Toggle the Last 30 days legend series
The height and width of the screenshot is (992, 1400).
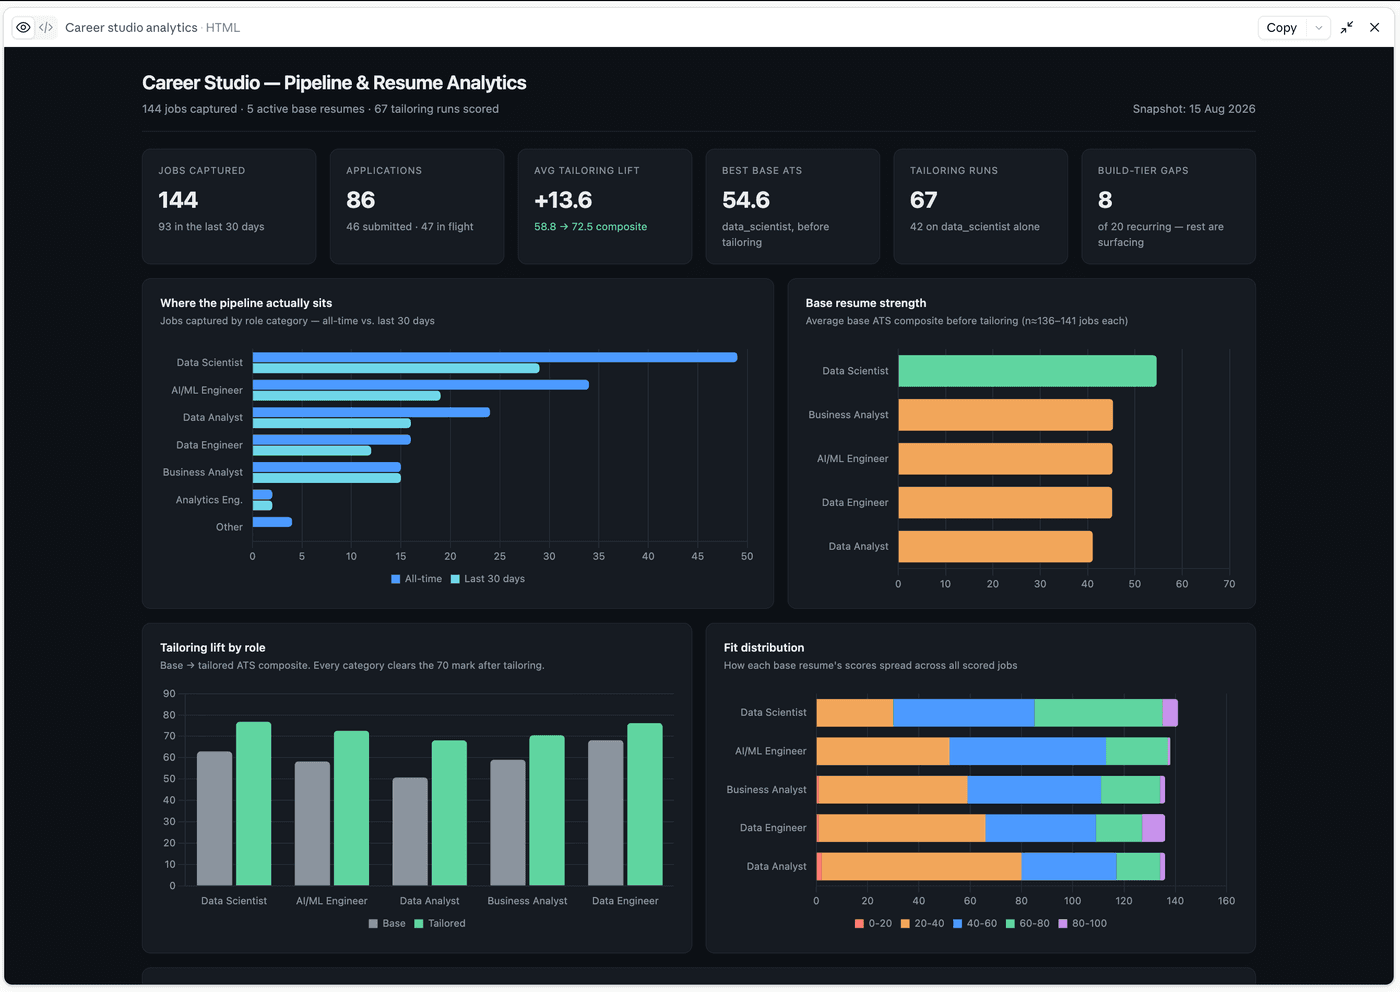(488, 579)
